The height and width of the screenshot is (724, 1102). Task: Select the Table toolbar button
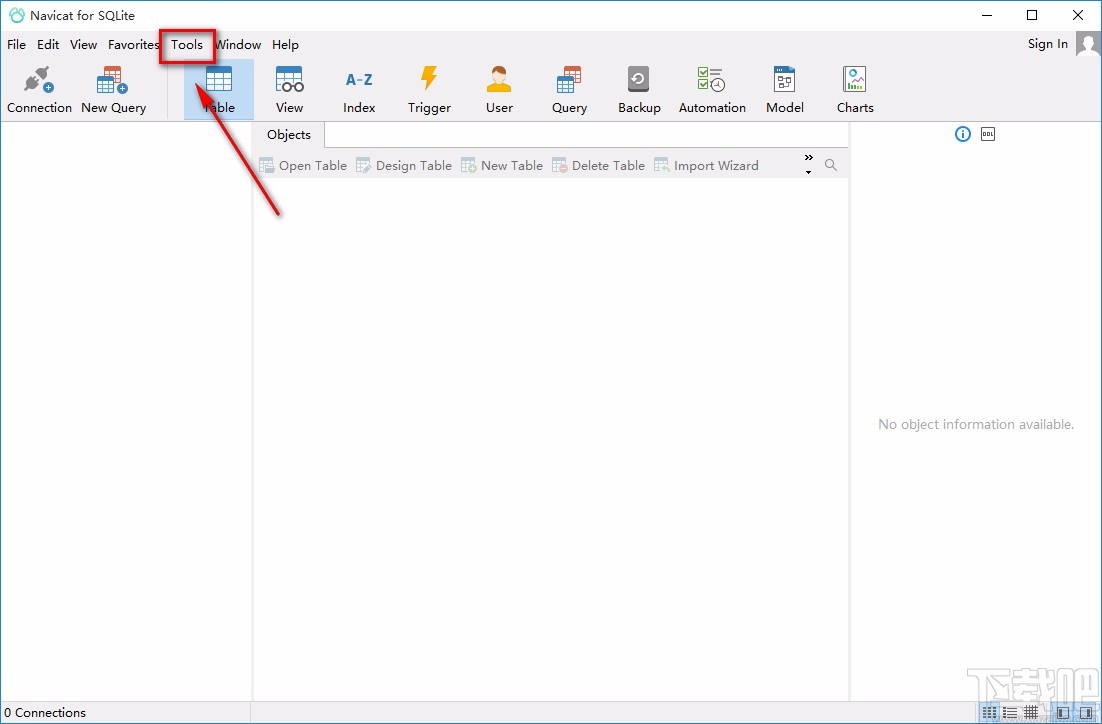pos(219,89)
